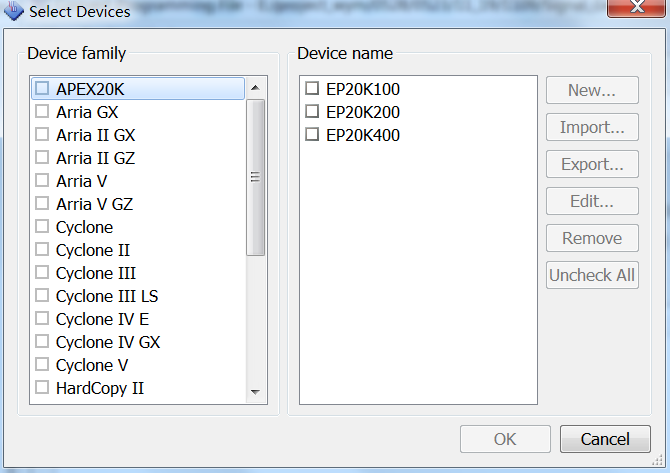Select the Cyclone row label
The width and height of the screenshot is (670, 473).
coord(85,228)
